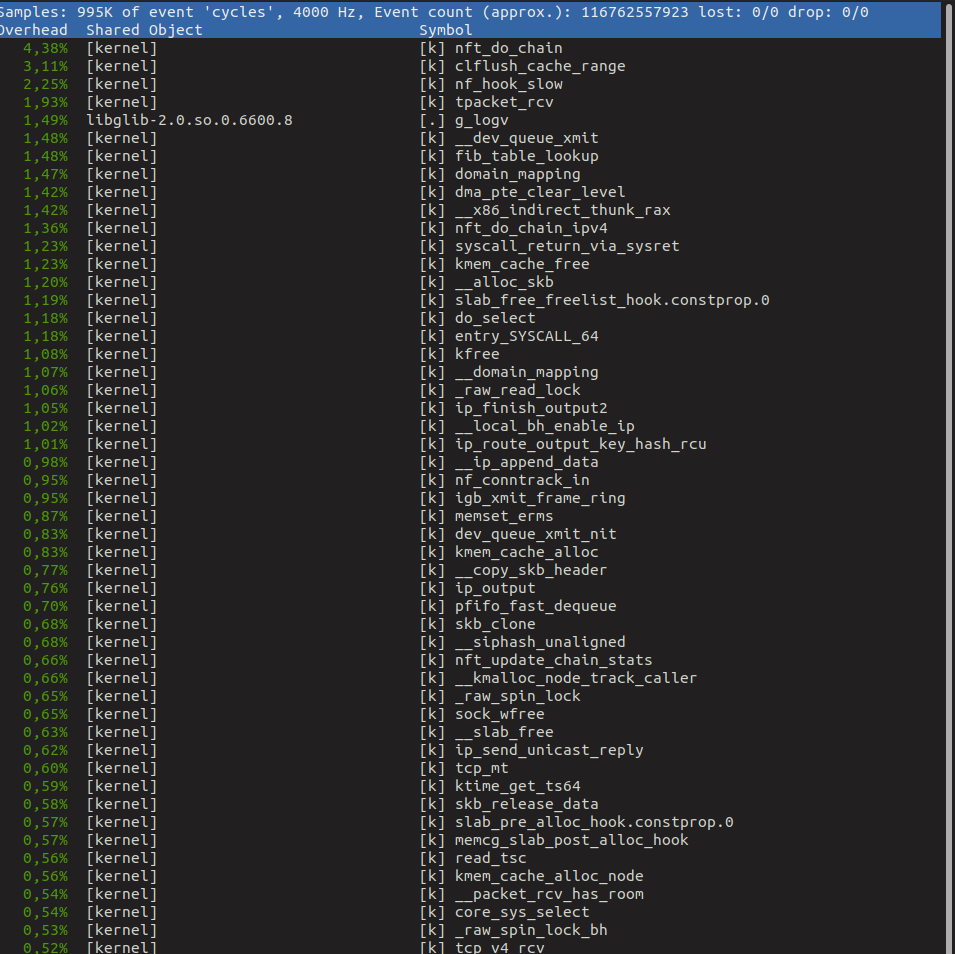The width and height of the screenshot is (955, 954).
Task: Select the memset_erms entry
Action: tap(503, 516)
